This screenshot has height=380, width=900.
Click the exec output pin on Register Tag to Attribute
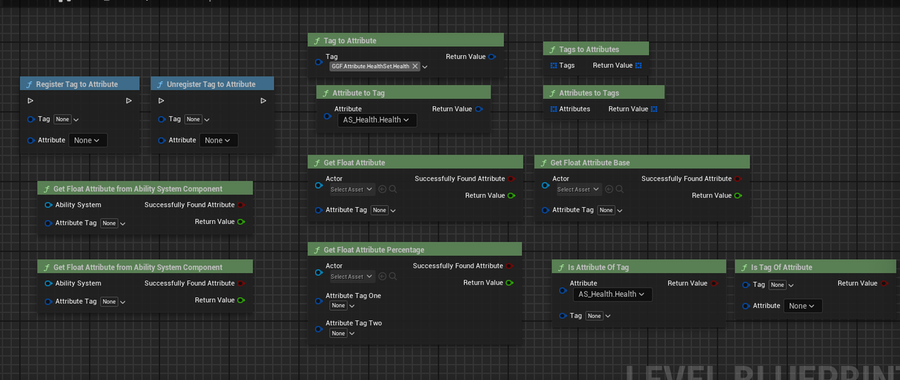129,101
